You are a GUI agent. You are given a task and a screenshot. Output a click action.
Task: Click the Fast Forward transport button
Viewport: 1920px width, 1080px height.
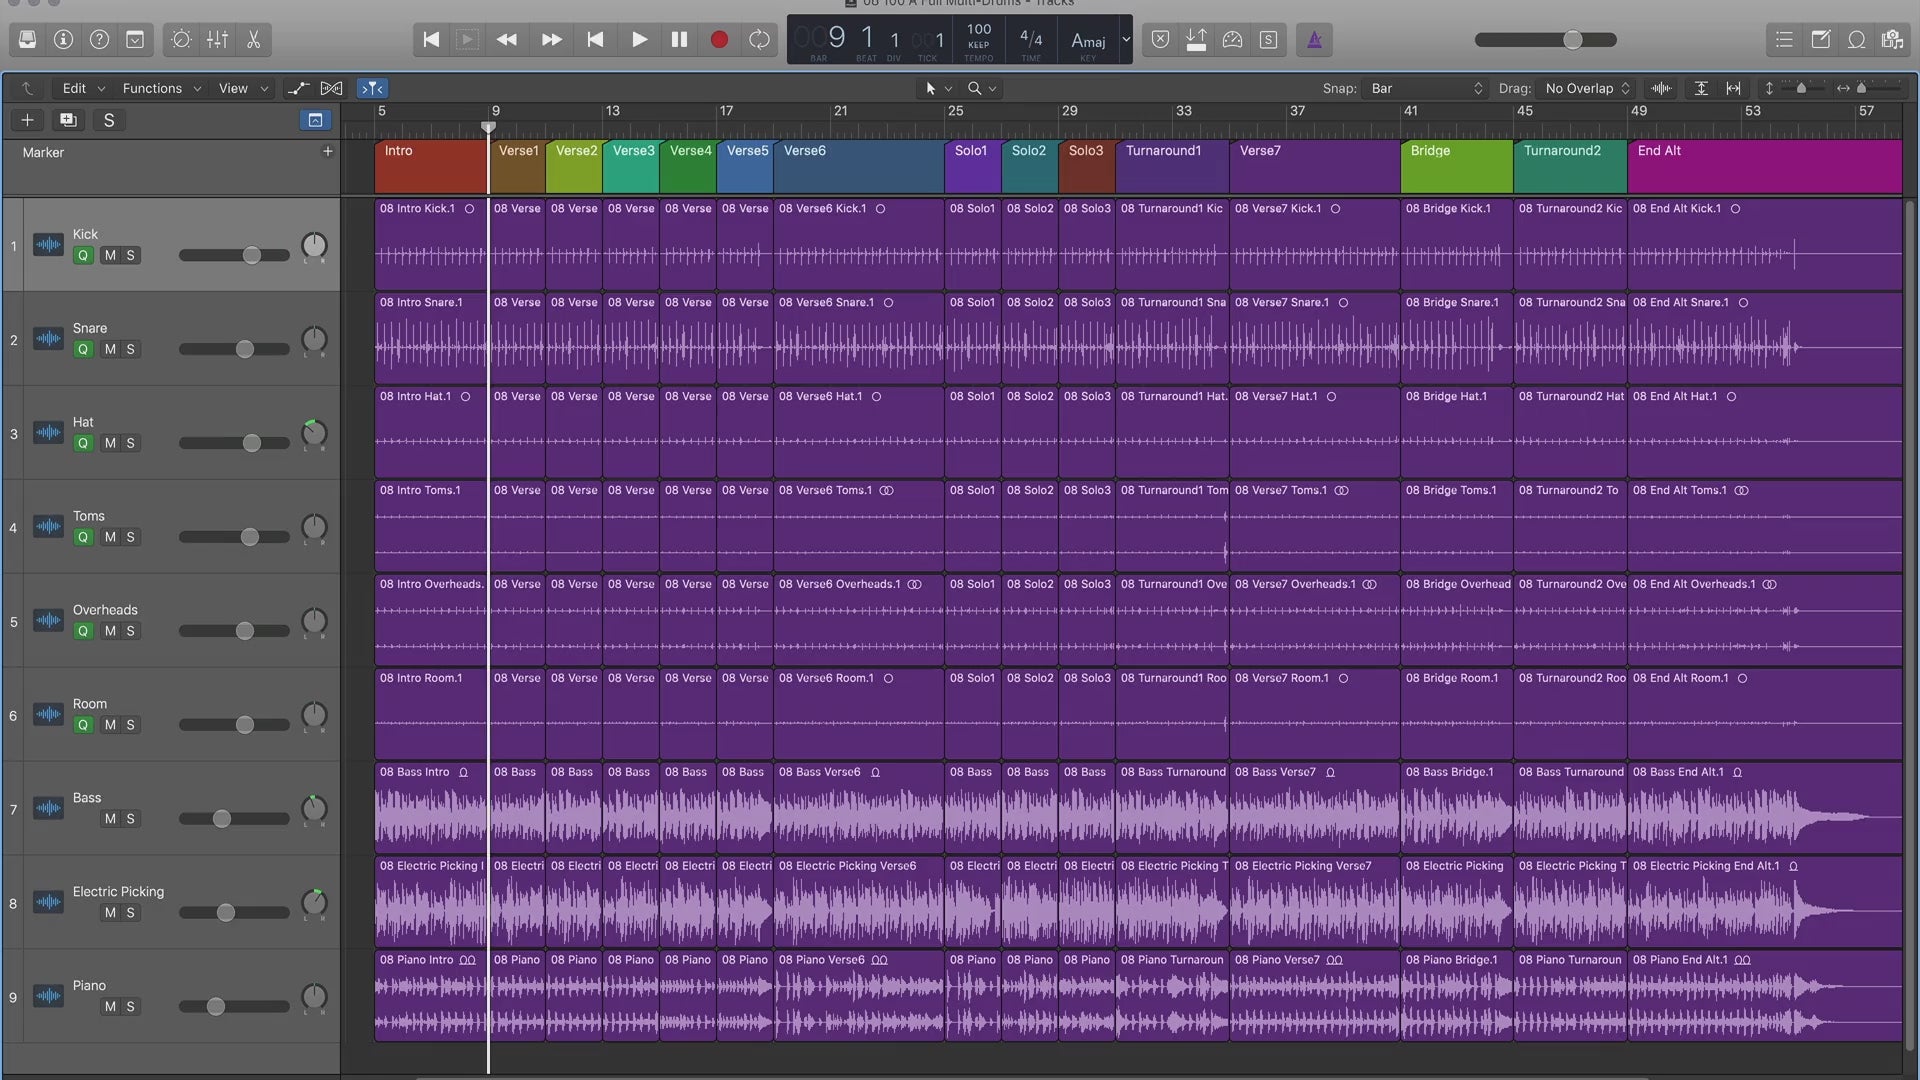click(x=551, y=40)
